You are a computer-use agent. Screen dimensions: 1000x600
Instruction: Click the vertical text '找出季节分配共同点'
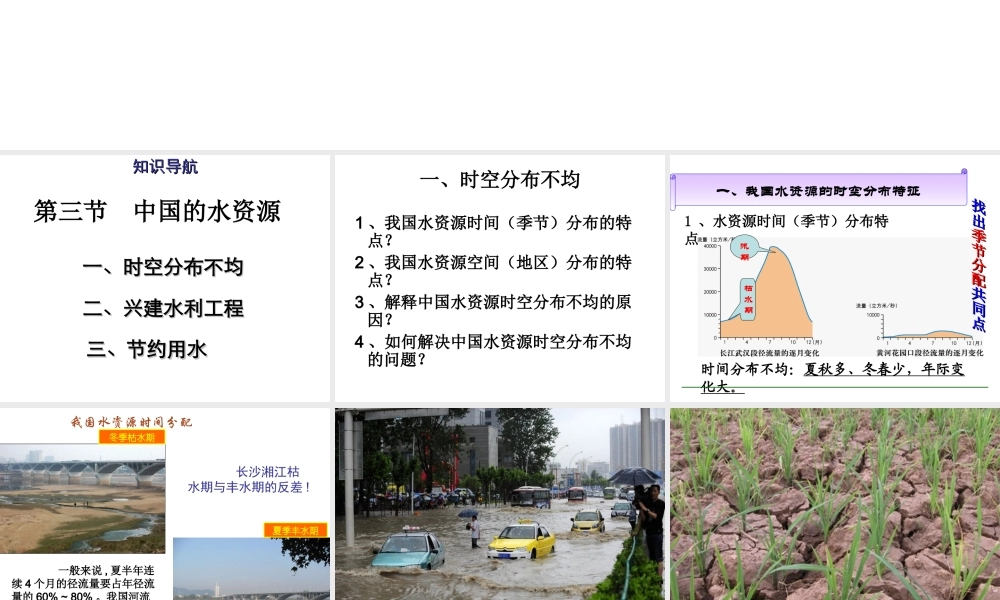(978, 265)
